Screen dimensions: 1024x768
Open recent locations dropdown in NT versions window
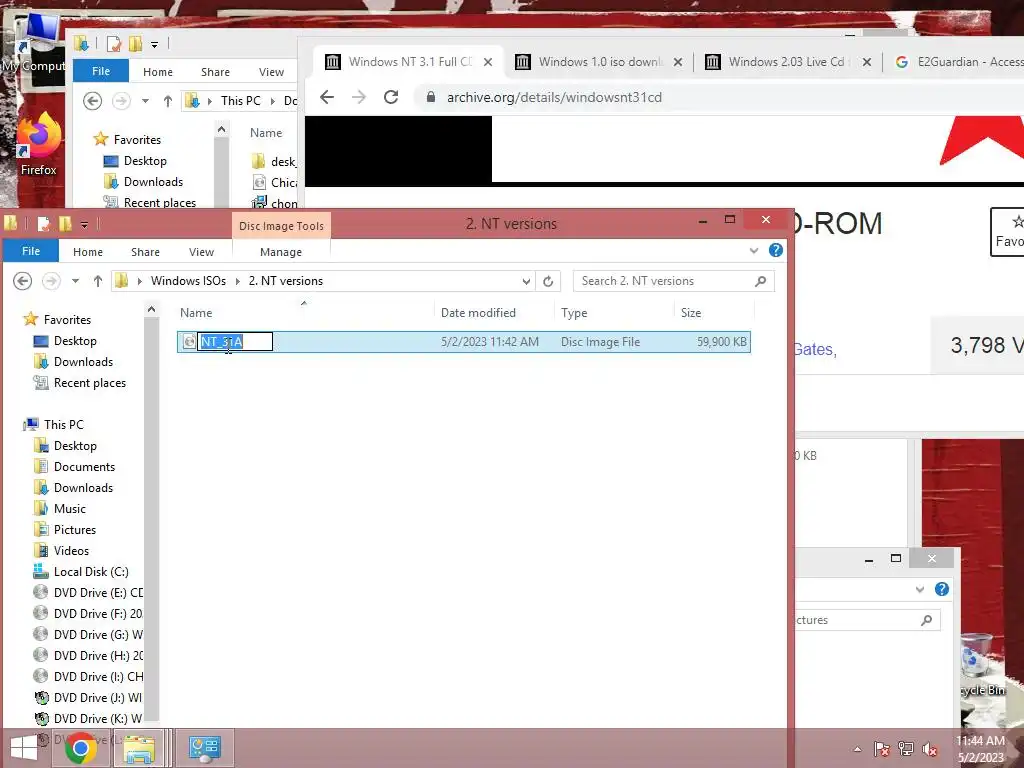coord(75,281)
